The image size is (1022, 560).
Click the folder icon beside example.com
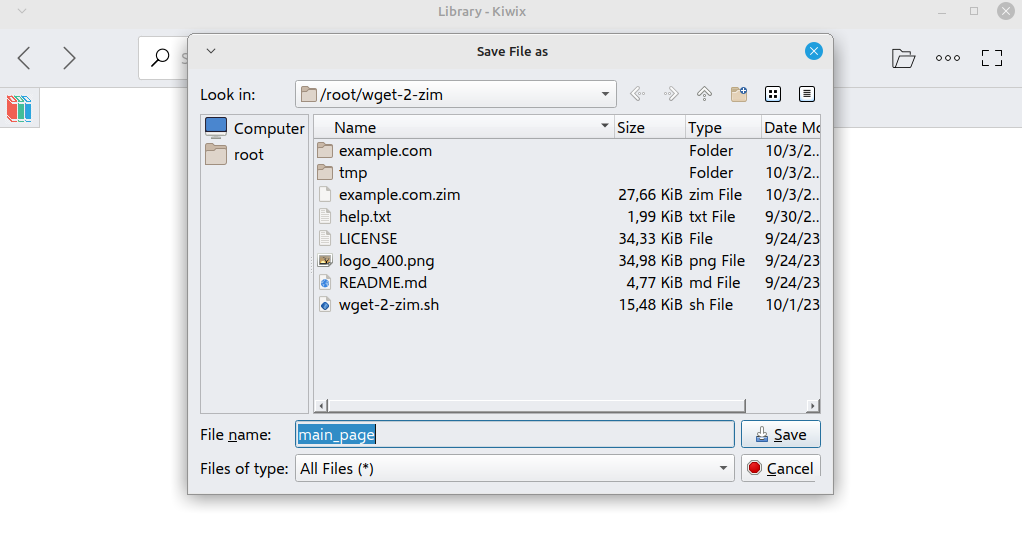pos(325,151)
